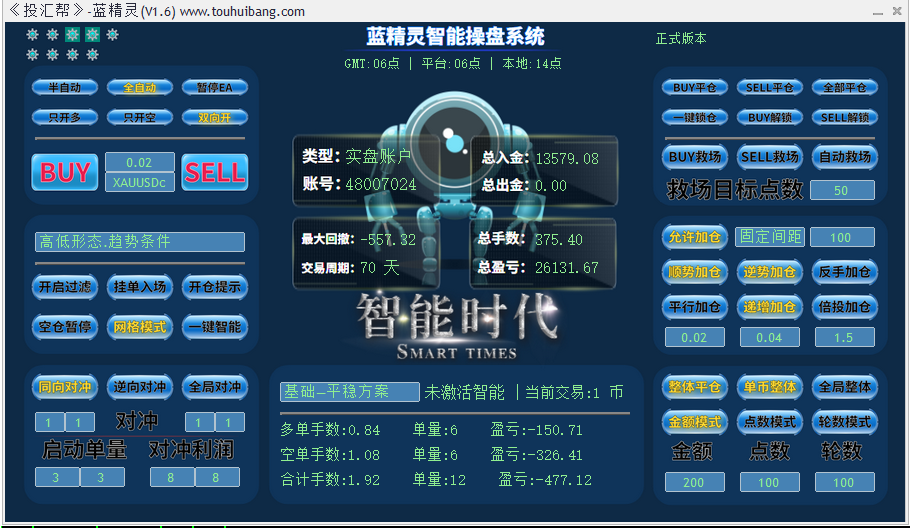Toggle the 网格模式 grid mode

140,327
